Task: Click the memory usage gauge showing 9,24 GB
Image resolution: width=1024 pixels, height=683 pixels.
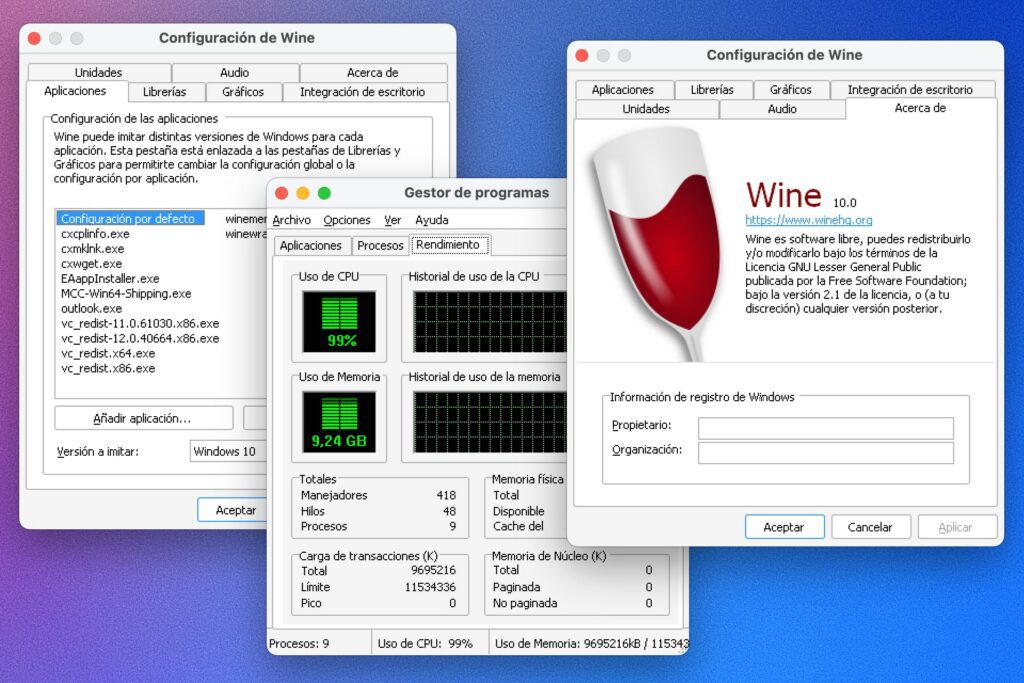Action: click(x=340, y=422)
